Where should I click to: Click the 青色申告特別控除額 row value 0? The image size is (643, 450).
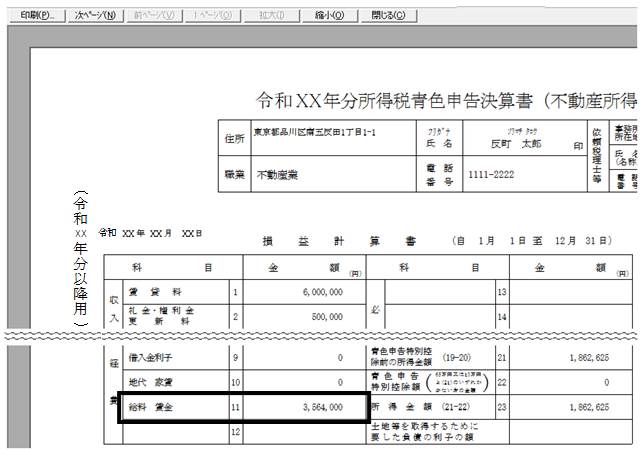[571, 382]
